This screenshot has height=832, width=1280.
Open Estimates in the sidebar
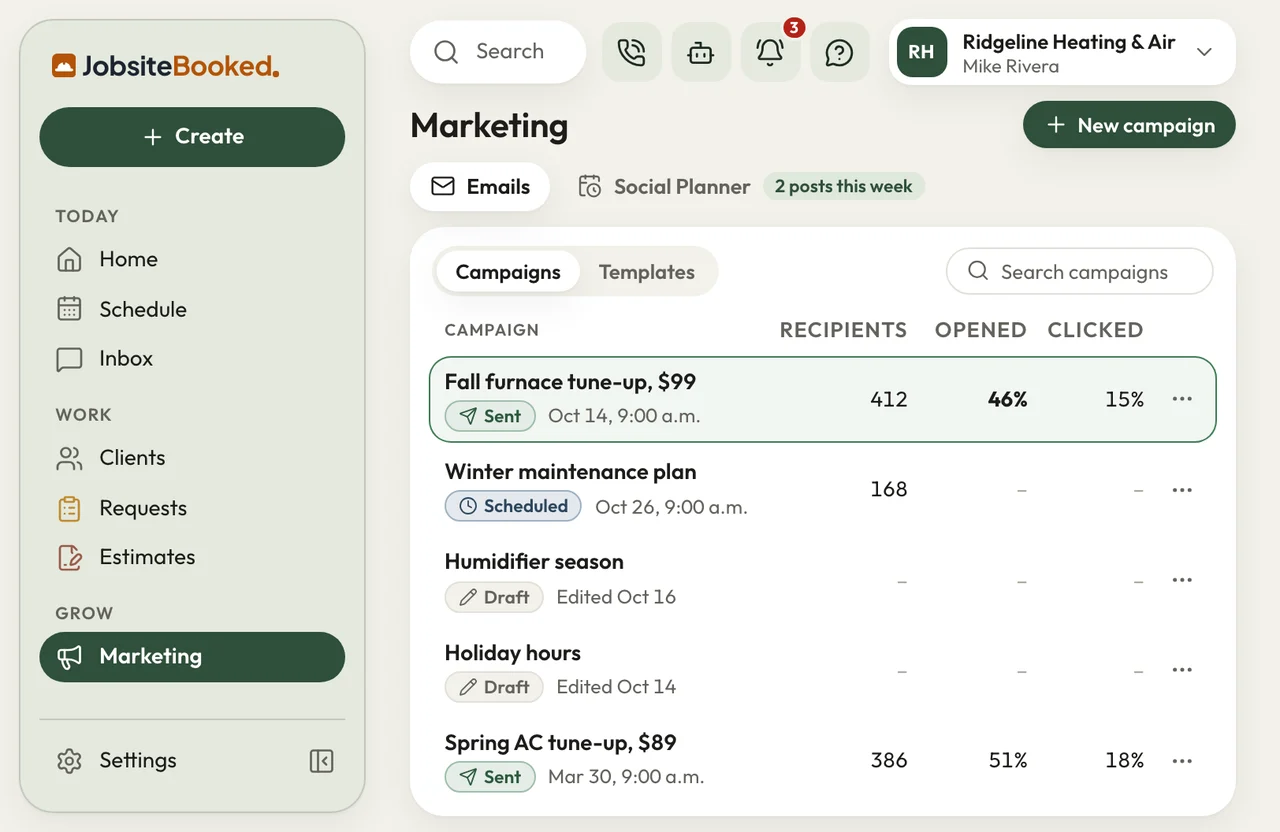tap(192, 557)
